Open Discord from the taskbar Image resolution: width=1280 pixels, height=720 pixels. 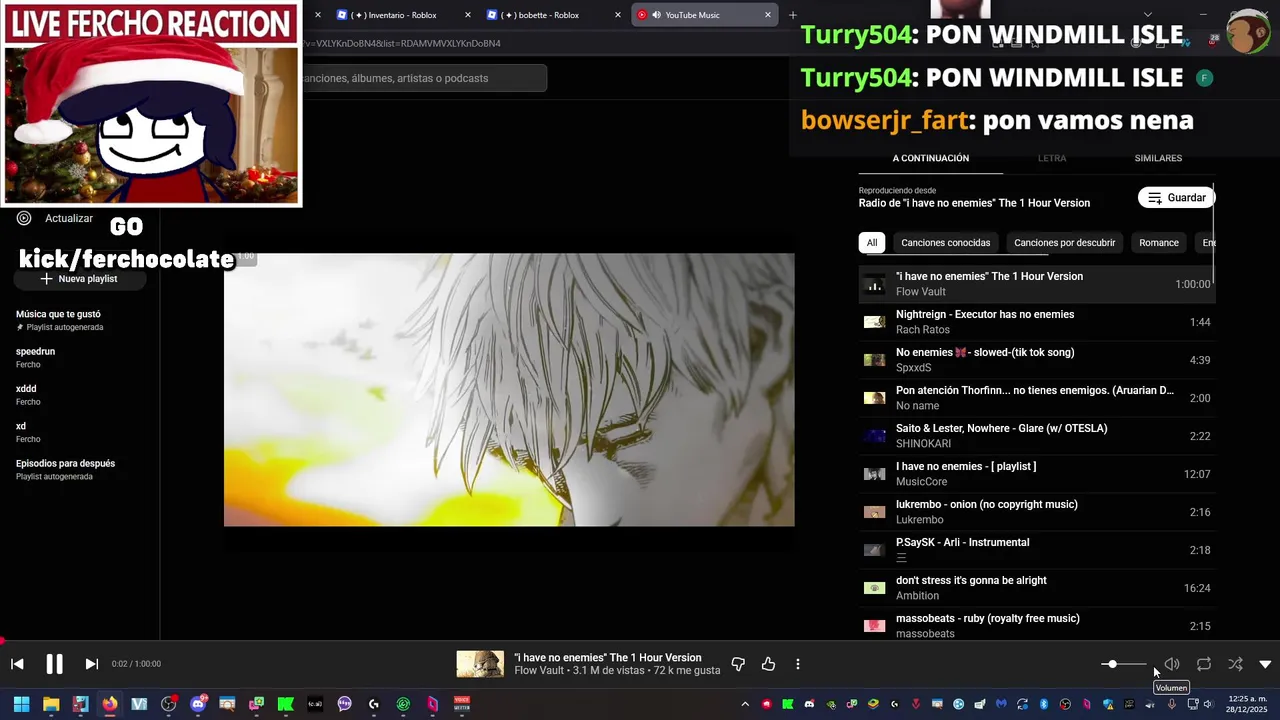198,704
